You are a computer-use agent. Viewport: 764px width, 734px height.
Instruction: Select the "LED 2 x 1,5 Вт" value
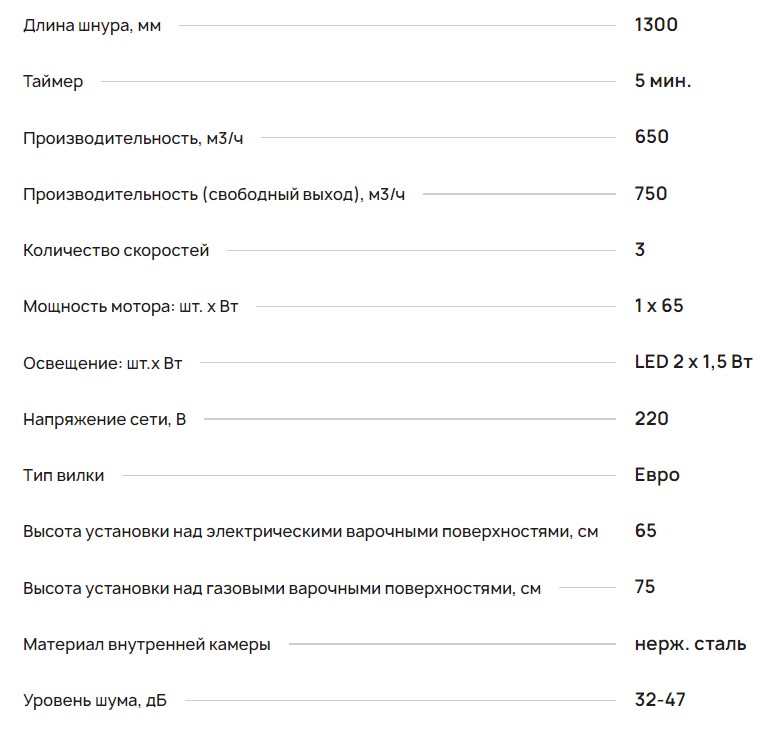(694, 362)
